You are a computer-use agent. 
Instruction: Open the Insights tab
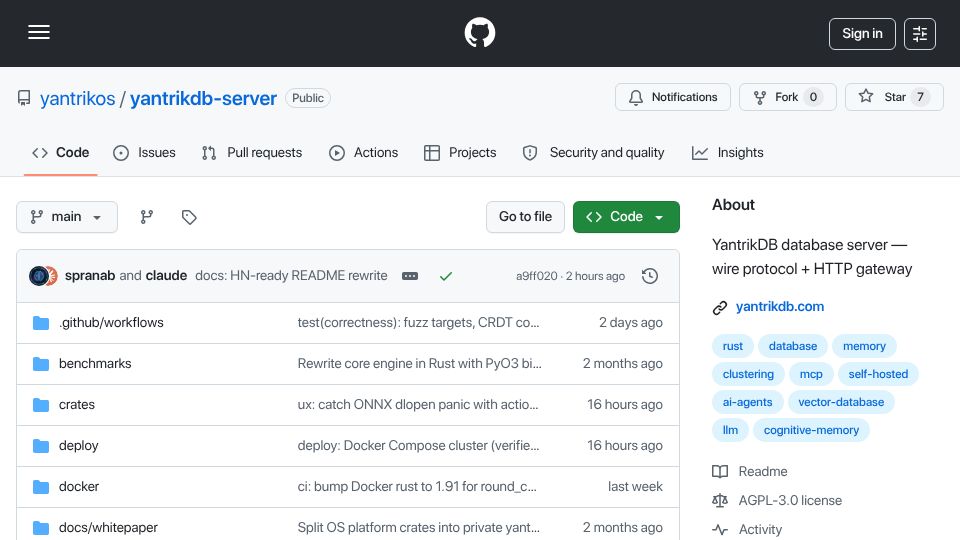[727, 152]
